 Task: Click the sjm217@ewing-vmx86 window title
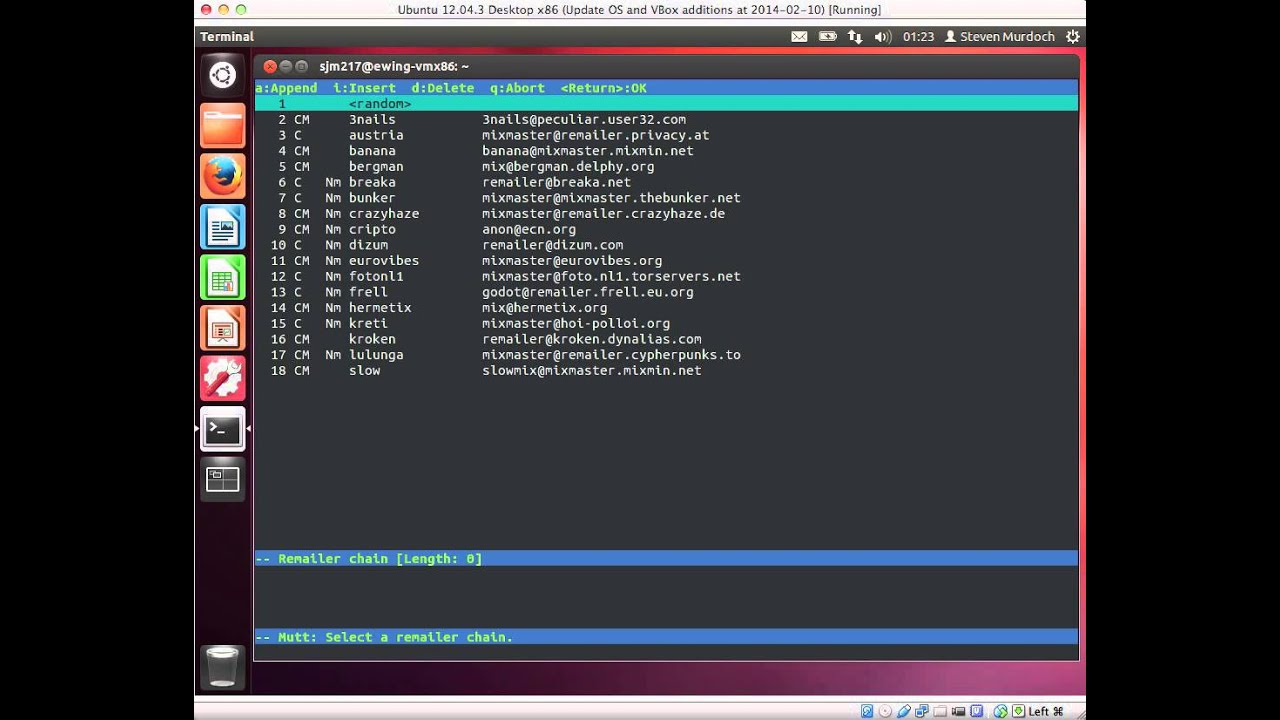[394, 66]
